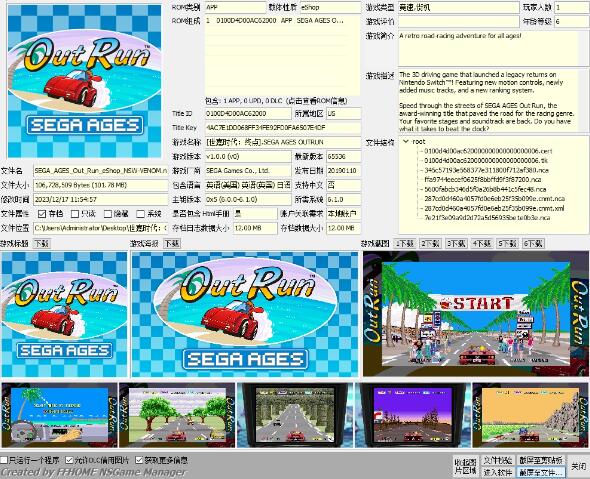Collapse the root node in file structure tree
Image resolution: width=590 pixels, height=479 pixels.
(x=406, y=141)
